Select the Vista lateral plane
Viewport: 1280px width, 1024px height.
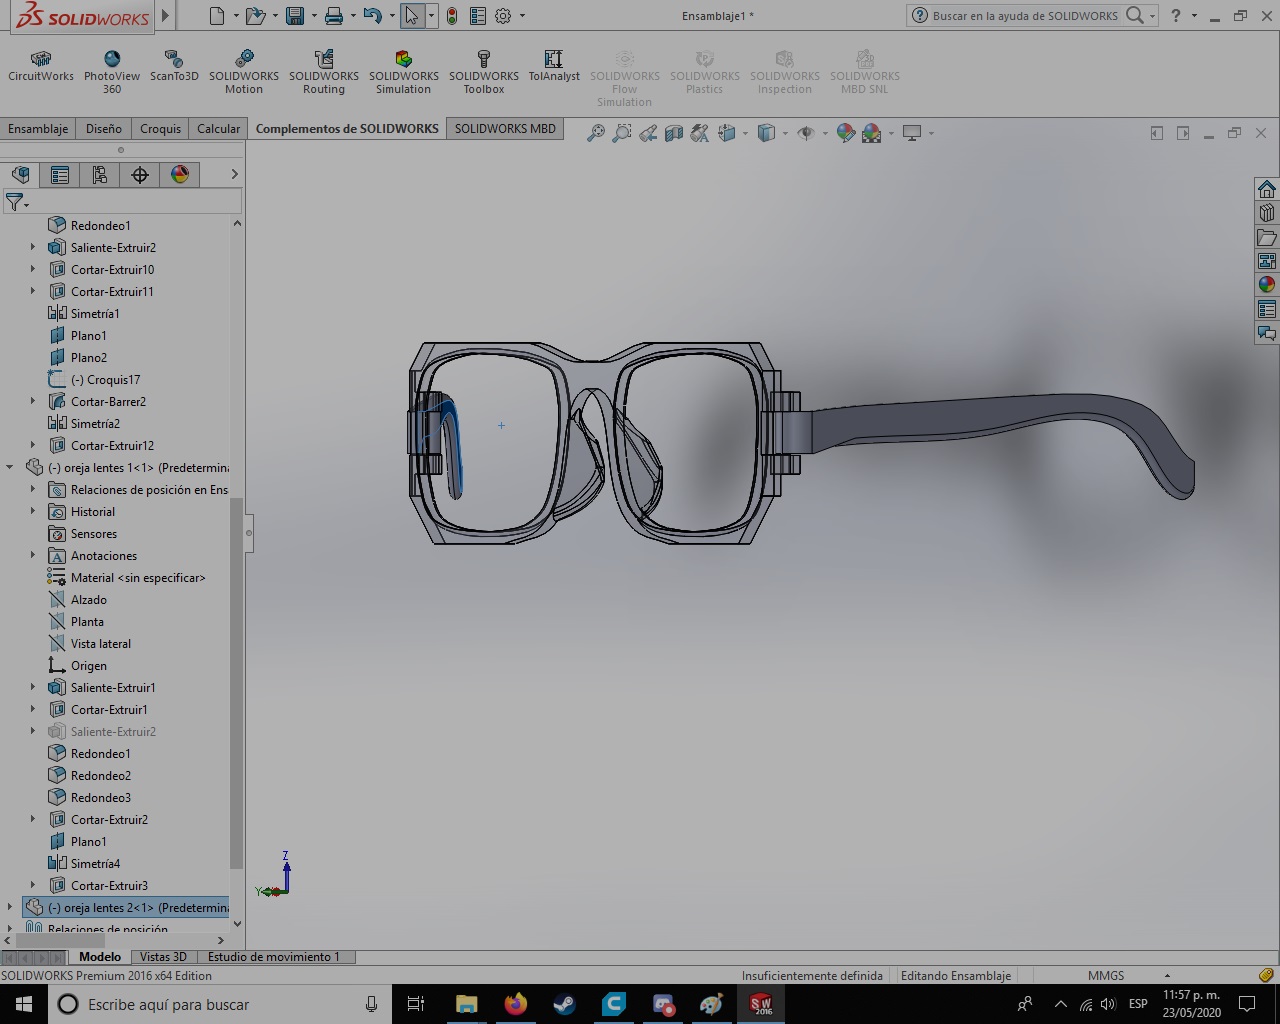tap(100, 644)
